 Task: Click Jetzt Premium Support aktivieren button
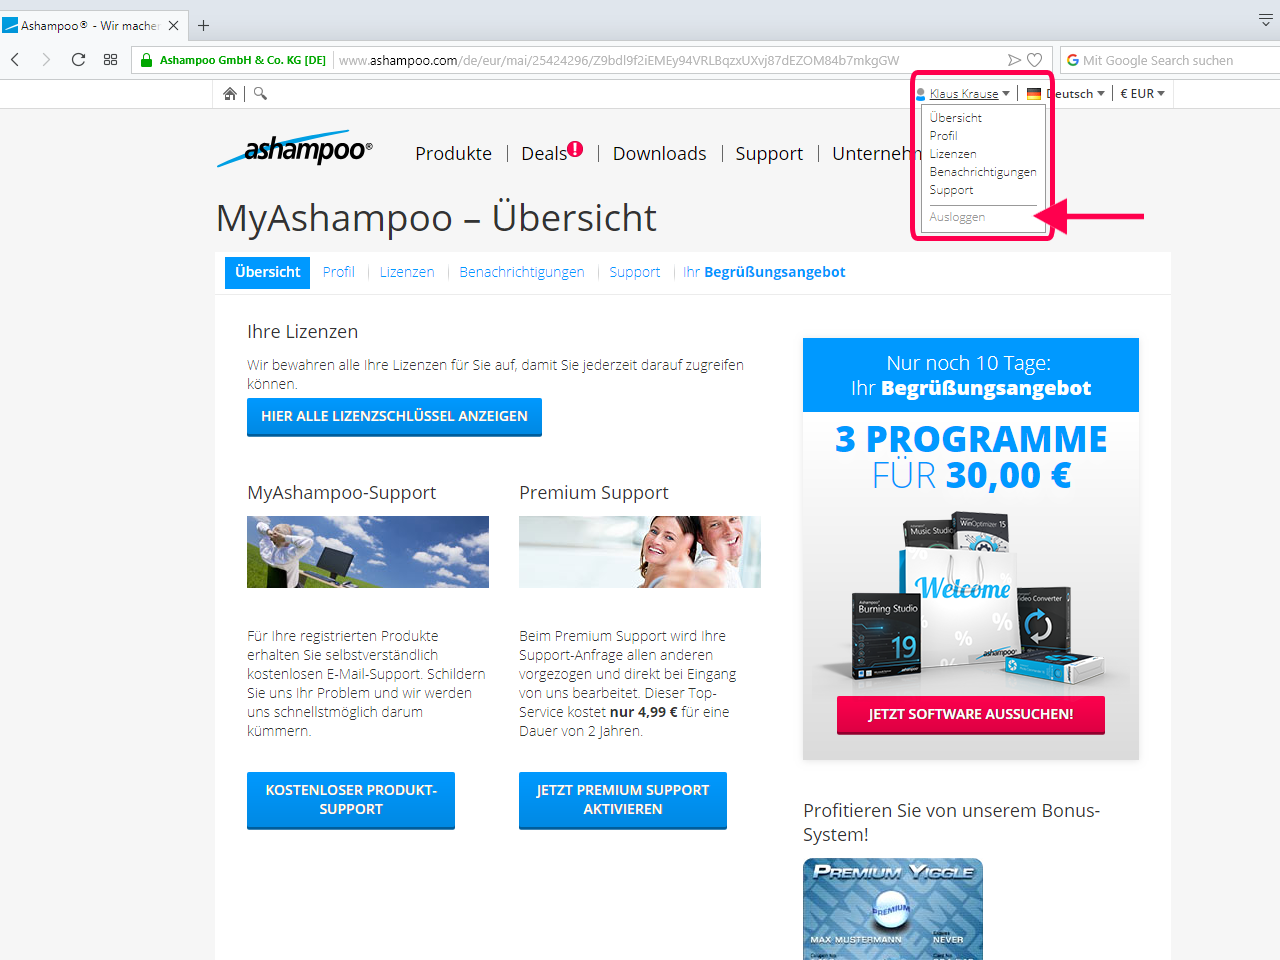[623, 800]
